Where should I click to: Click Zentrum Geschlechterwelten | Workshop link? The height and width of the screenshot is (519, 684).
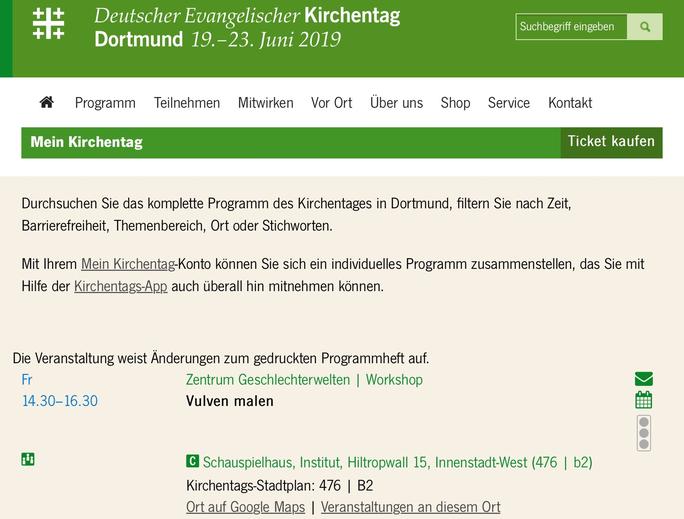pos(304,380)
